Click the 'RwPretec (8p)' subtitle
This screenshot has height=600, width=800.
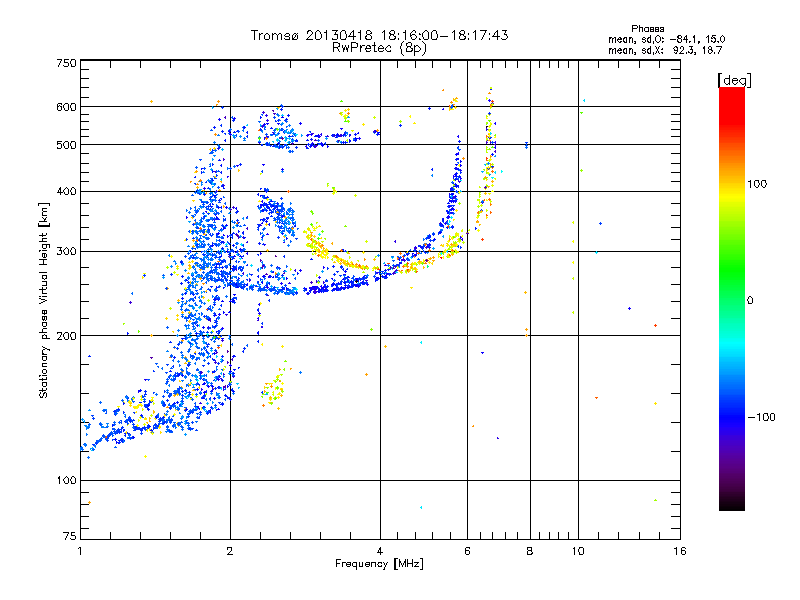[379, 48]
